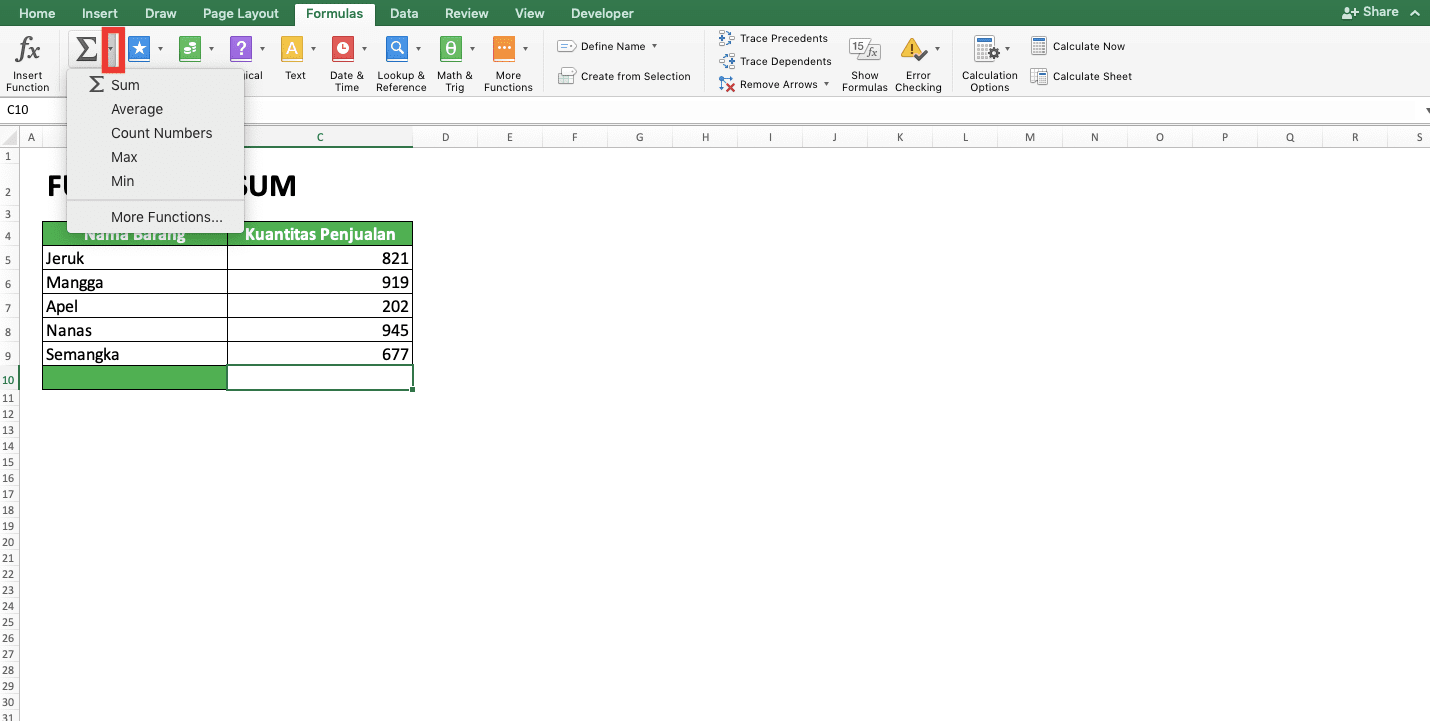The height and width of the screenshot is (721, 1430).
Task: Expand the Text functions dropdown arrow
Action: click(314, 48)
